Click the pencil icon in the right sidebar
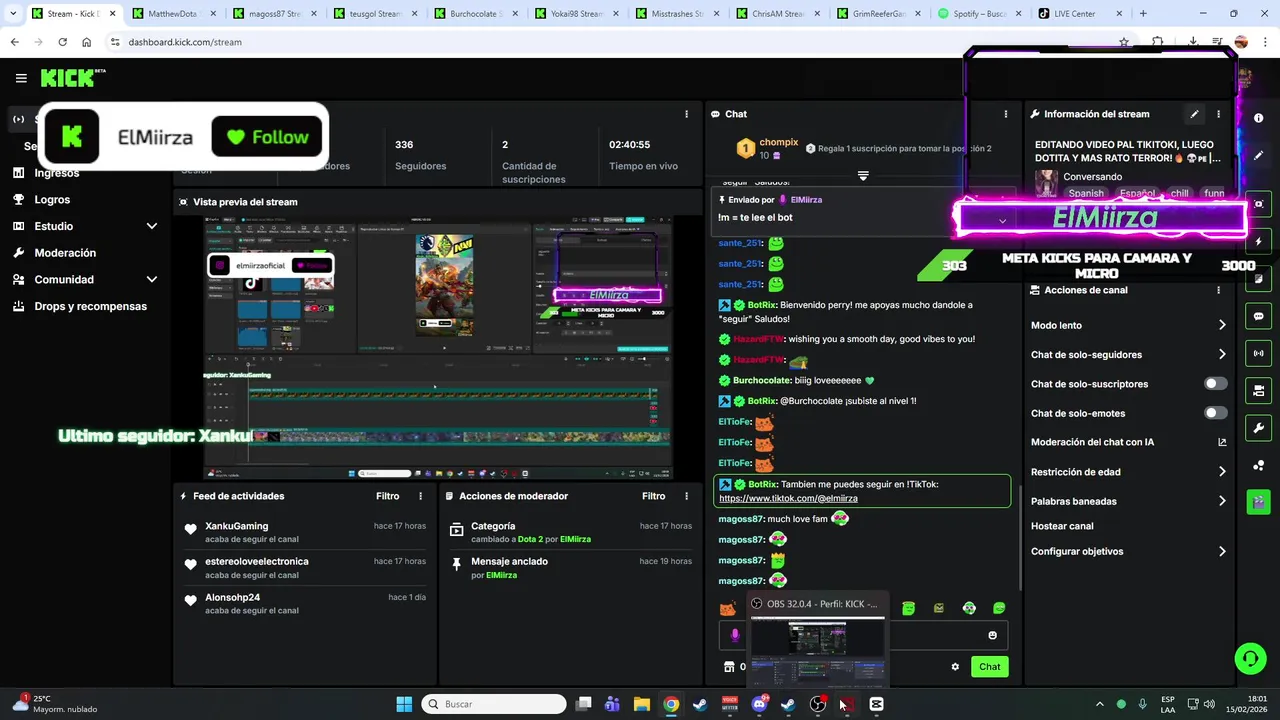Viewport: 1280px width, 720px height. pos(1258,156)
